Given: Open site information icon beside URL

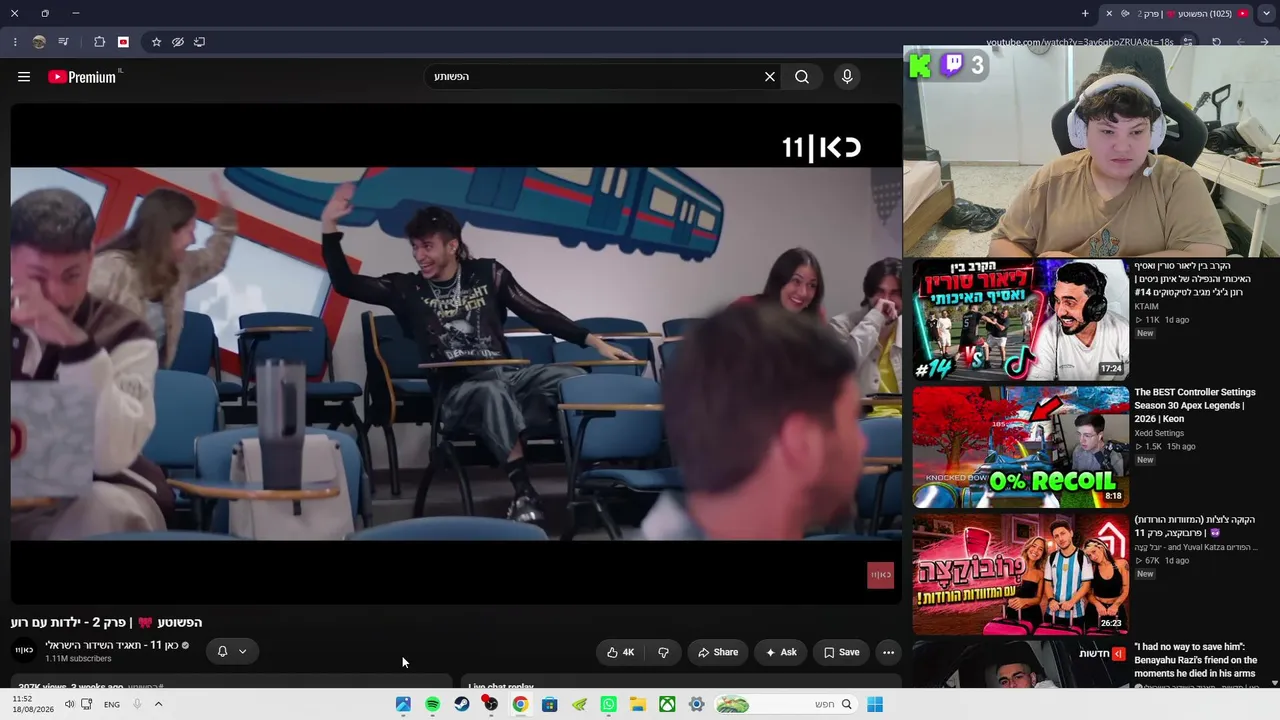Looking at the screenshot, I should [x=1188, y=42].
